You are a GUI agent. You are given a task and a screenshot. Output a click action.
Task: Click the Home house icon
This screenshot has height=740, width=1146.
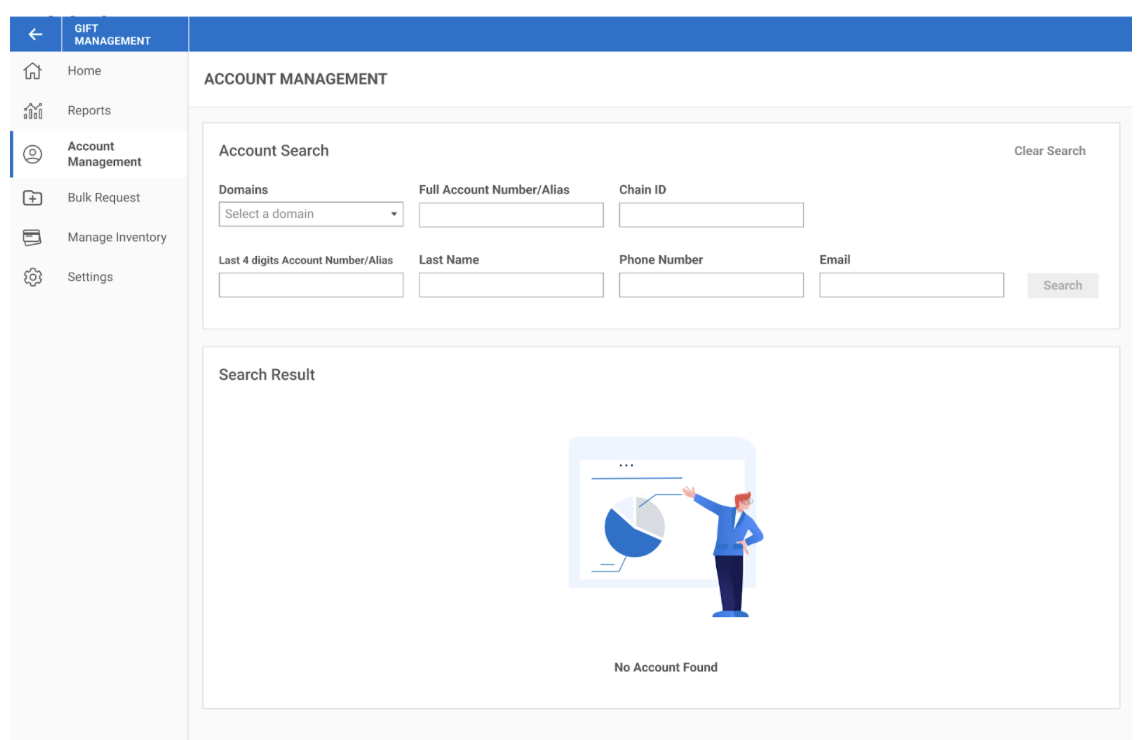coord(33,71)
